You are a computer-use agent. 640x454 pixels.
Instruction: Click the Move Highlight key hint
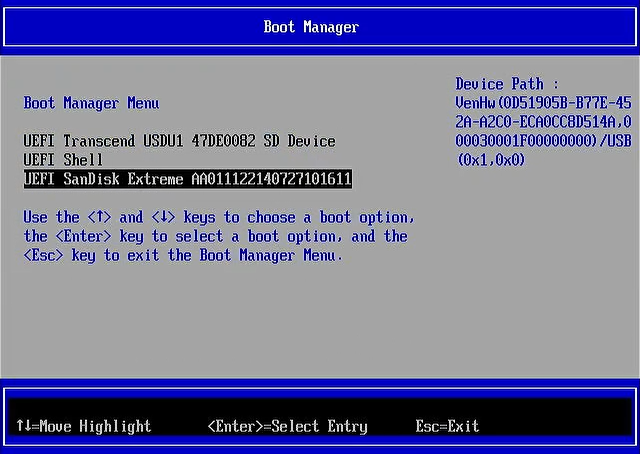(x=83, y=426)
